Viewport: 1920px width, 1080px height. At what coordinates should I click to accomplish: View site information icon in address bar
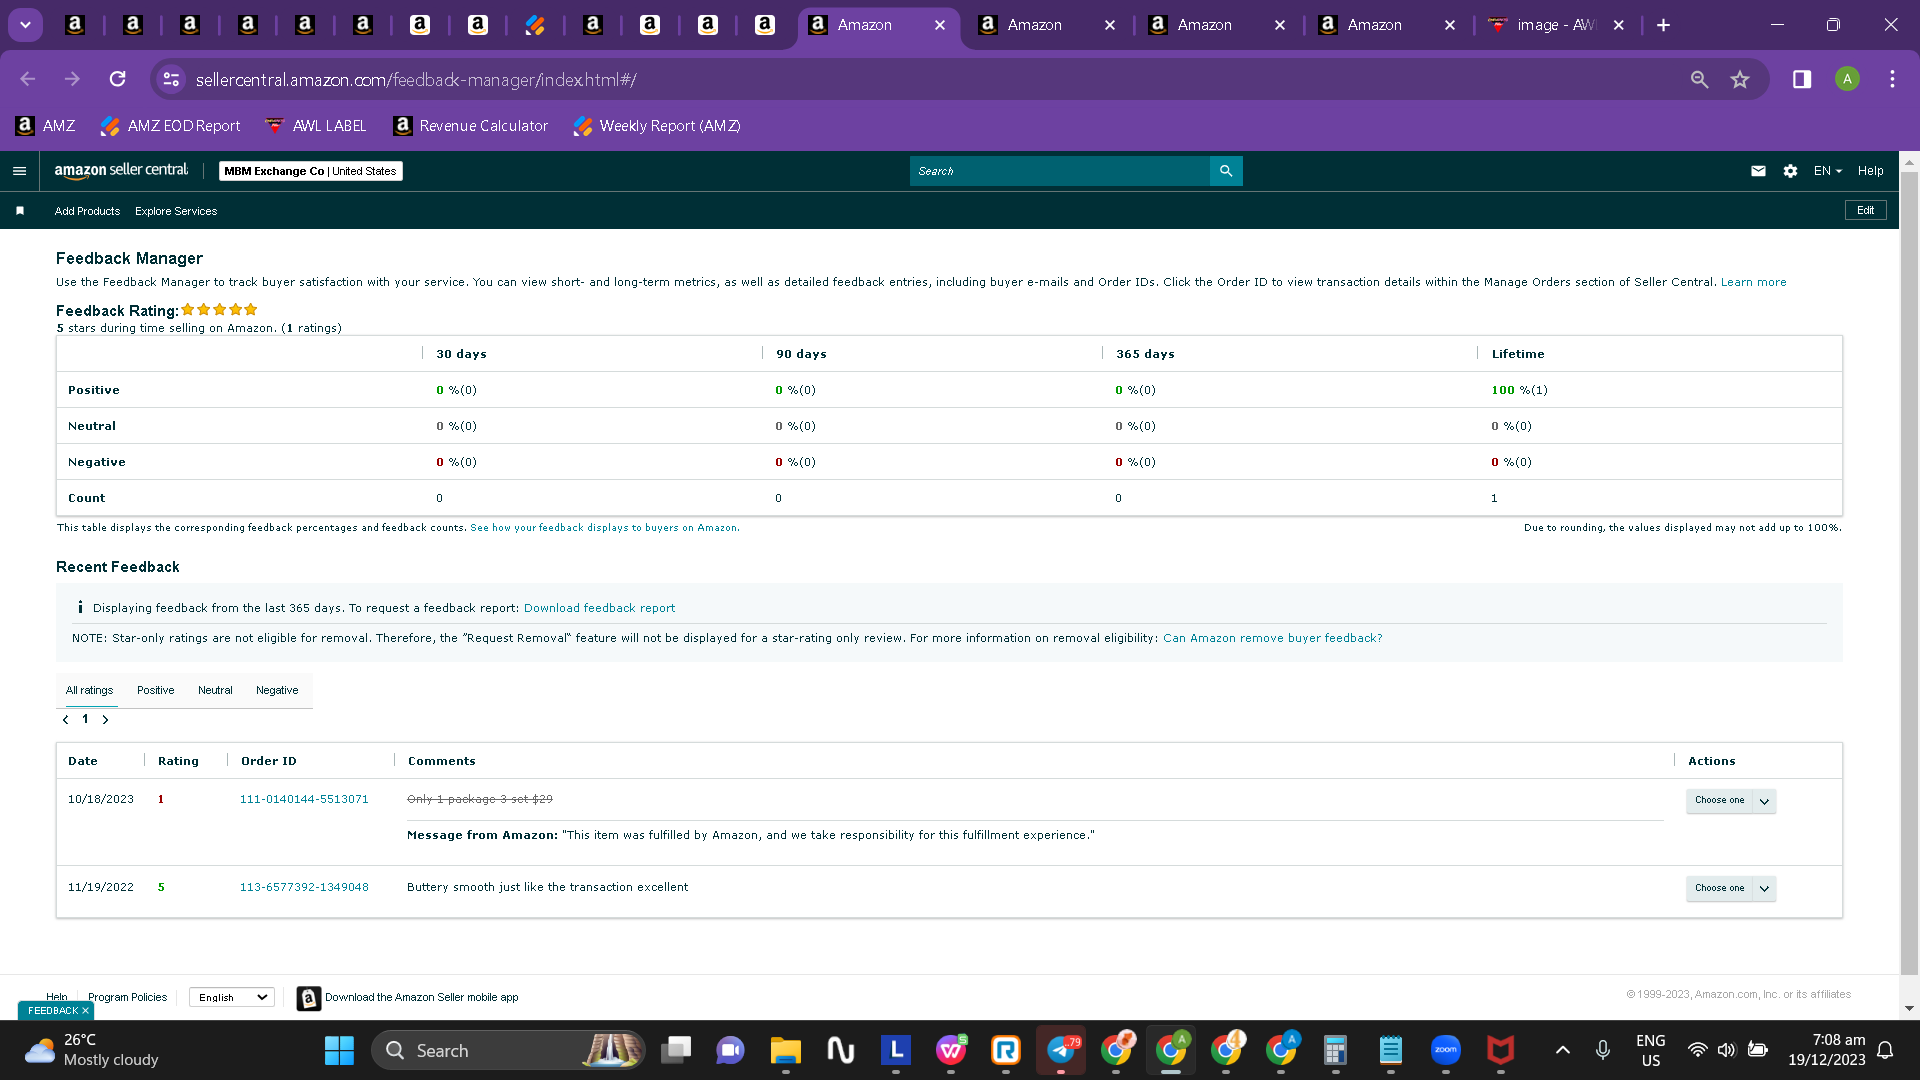tap(172, 79)
